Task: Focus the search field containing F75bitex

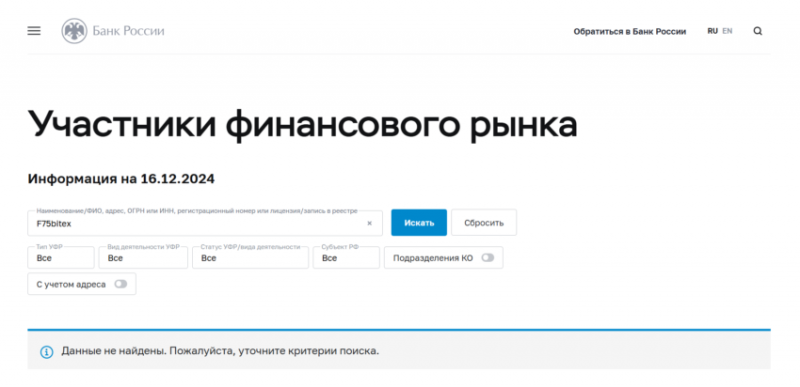Action: [205, 223]
